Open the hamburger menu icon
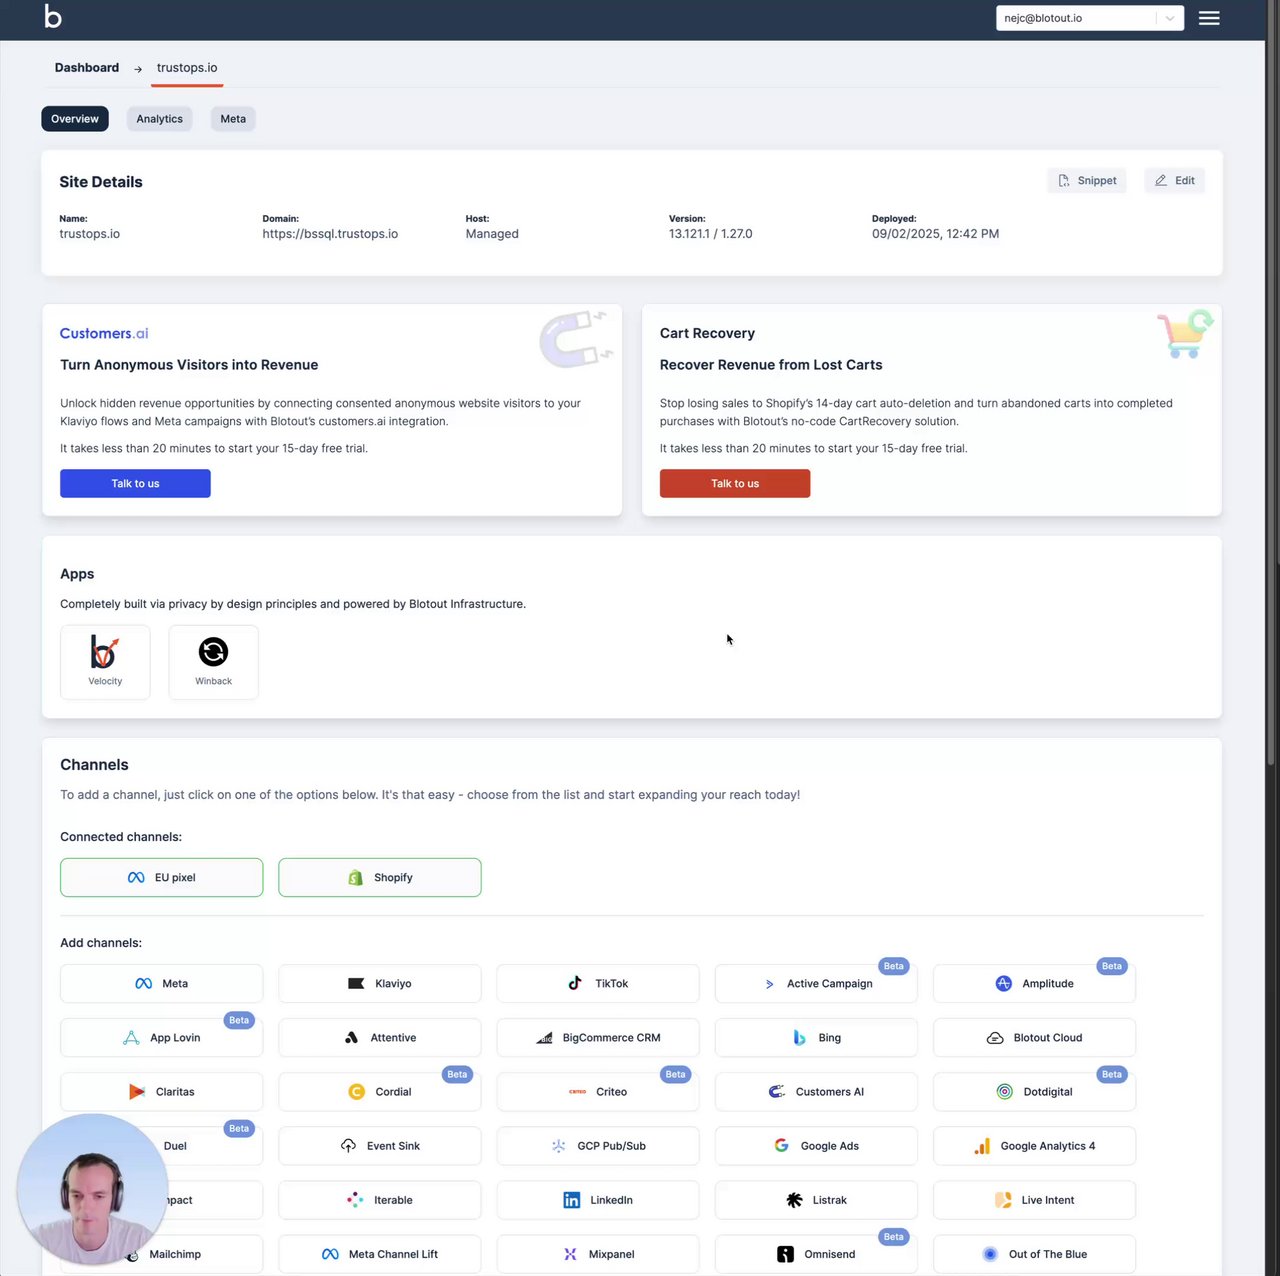 [1209, 18]
